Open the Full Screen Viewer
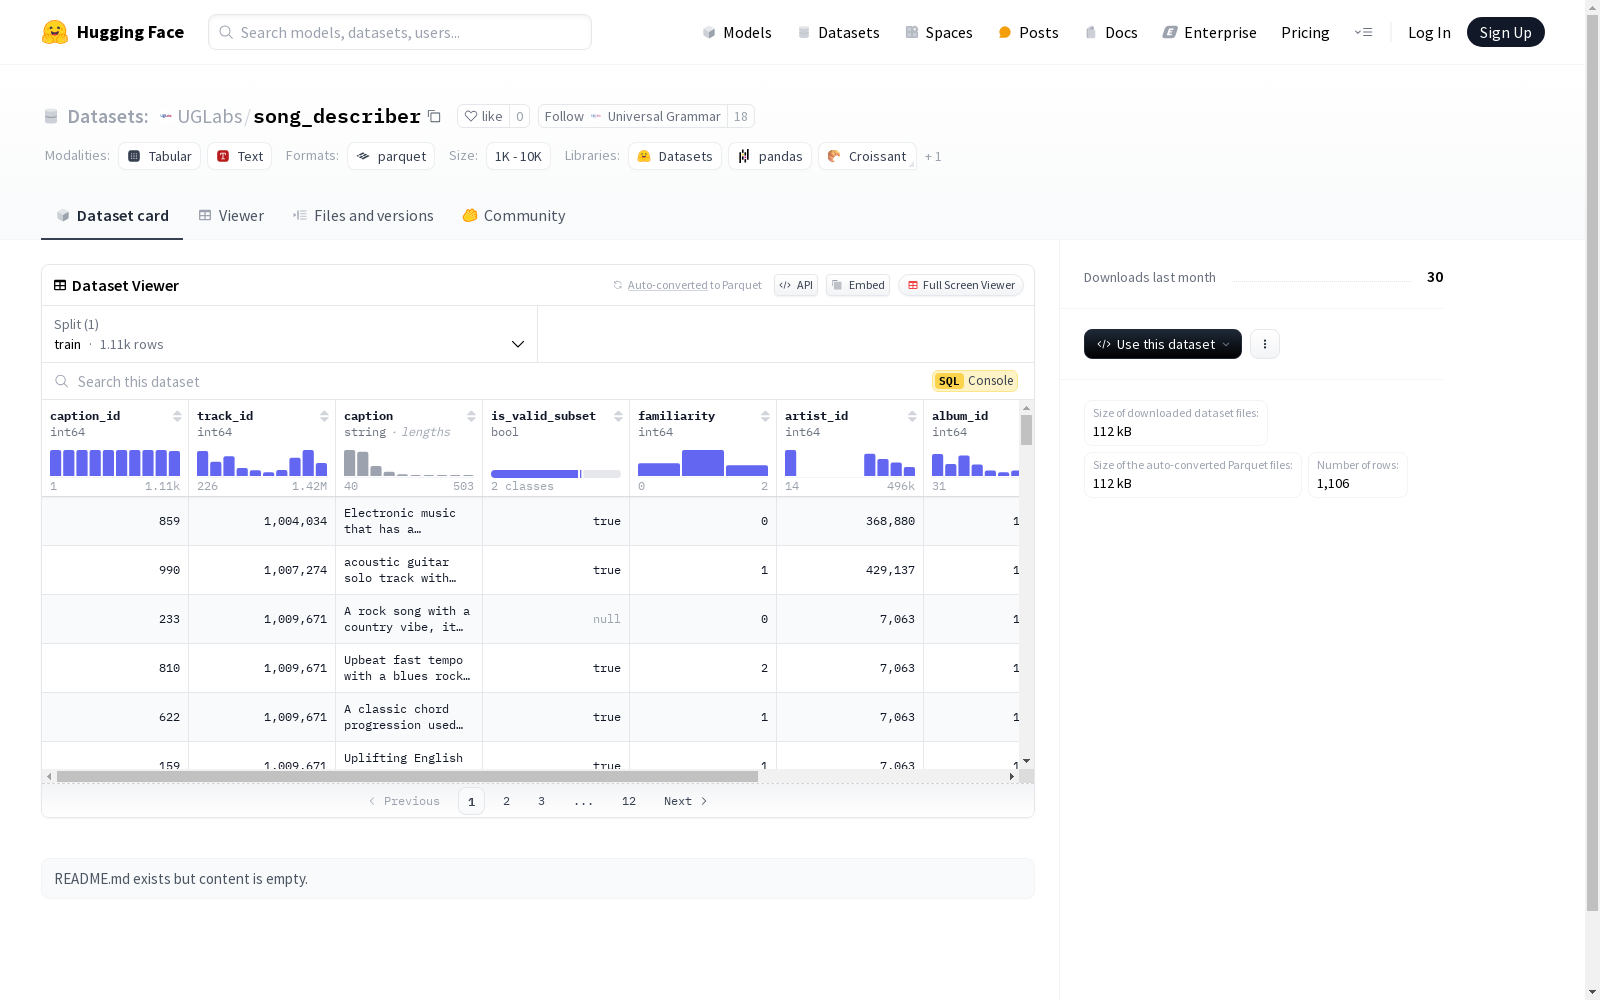This screenshot has height=1000, width=1600. (961, 285)
